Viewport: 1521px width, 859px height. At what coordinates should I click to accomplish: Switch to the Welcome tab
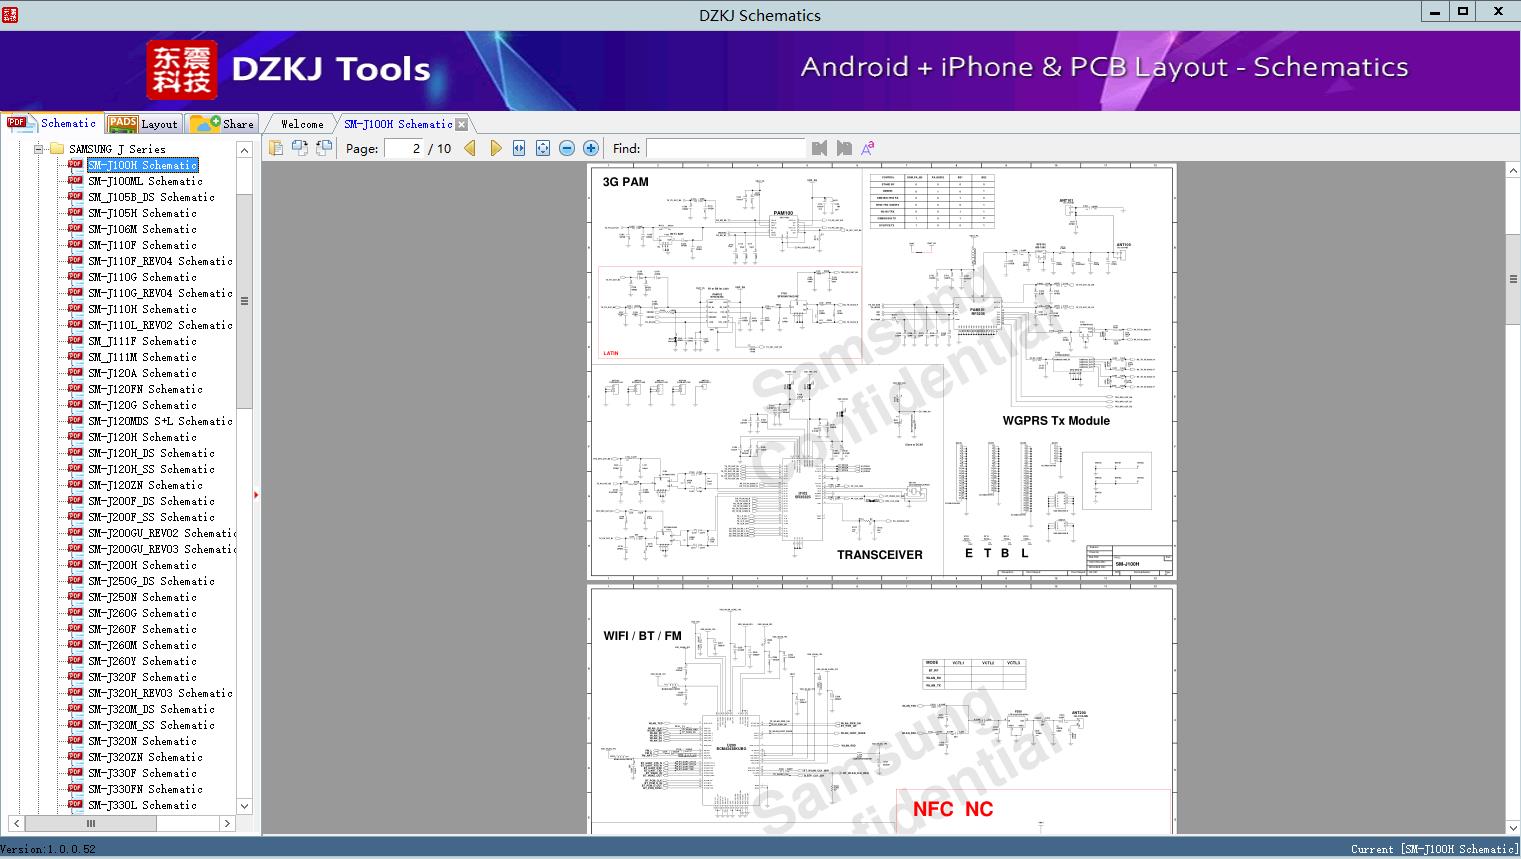[x=301, y=124]
